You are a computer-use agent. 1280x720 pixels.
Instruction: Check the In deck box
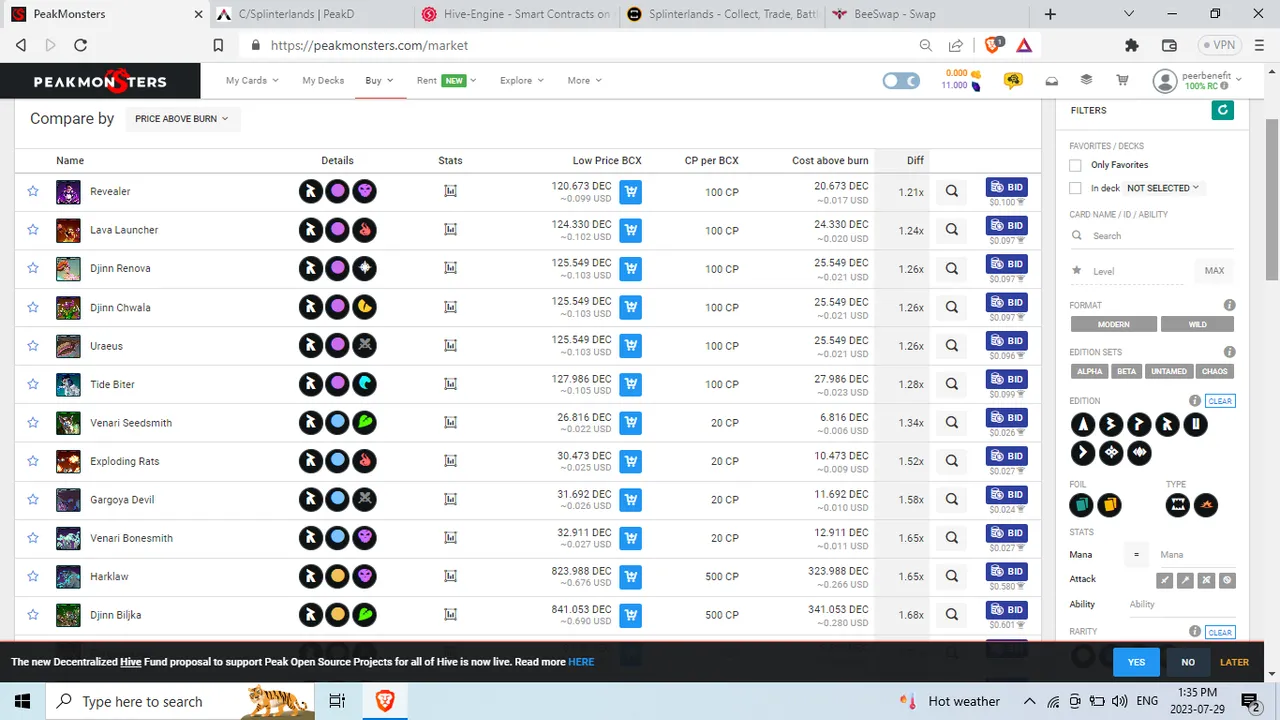point(1075,188)
